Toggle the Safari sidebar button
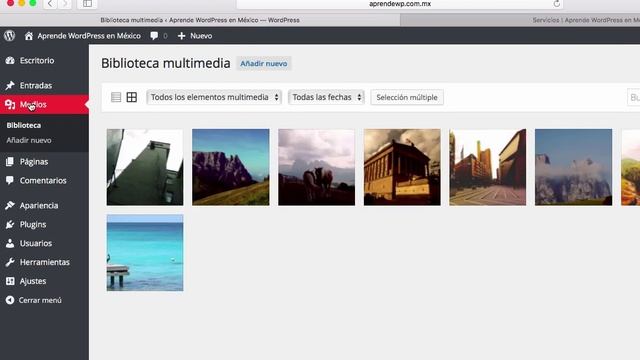 [87, 4]
